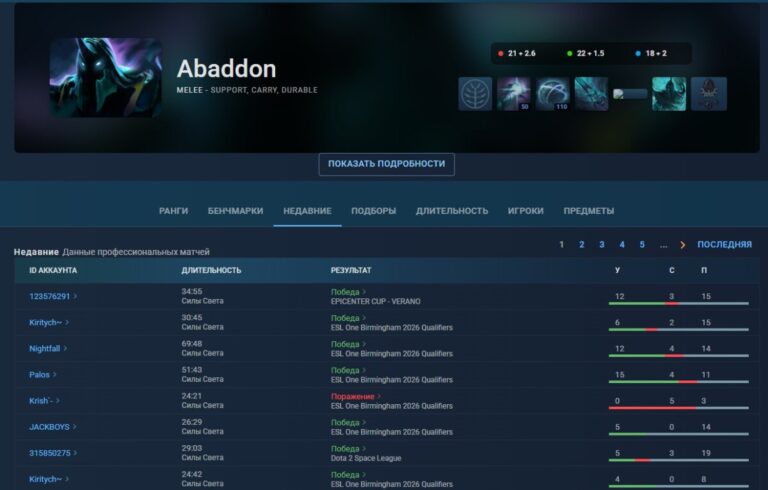Open JACKBOYS player profile
This screenshot has height=490, width=768.
52,427
